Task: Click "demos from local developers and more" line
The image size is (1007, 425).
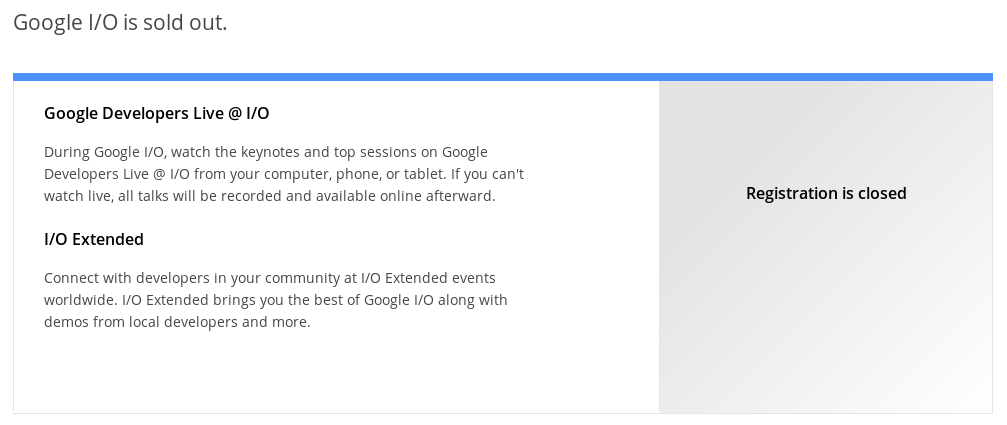Action: [177, 322]
